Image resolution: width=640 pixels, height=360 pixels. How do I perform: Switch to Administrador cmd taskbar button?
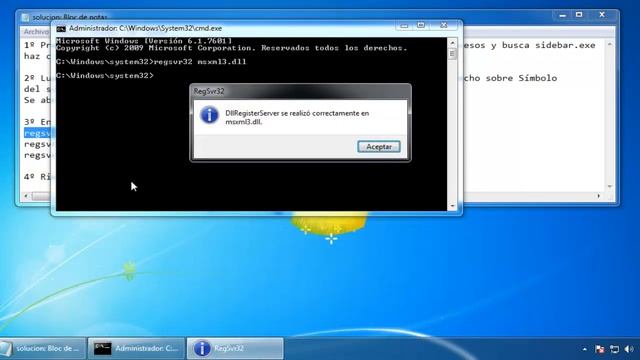(x=136, y=348)
